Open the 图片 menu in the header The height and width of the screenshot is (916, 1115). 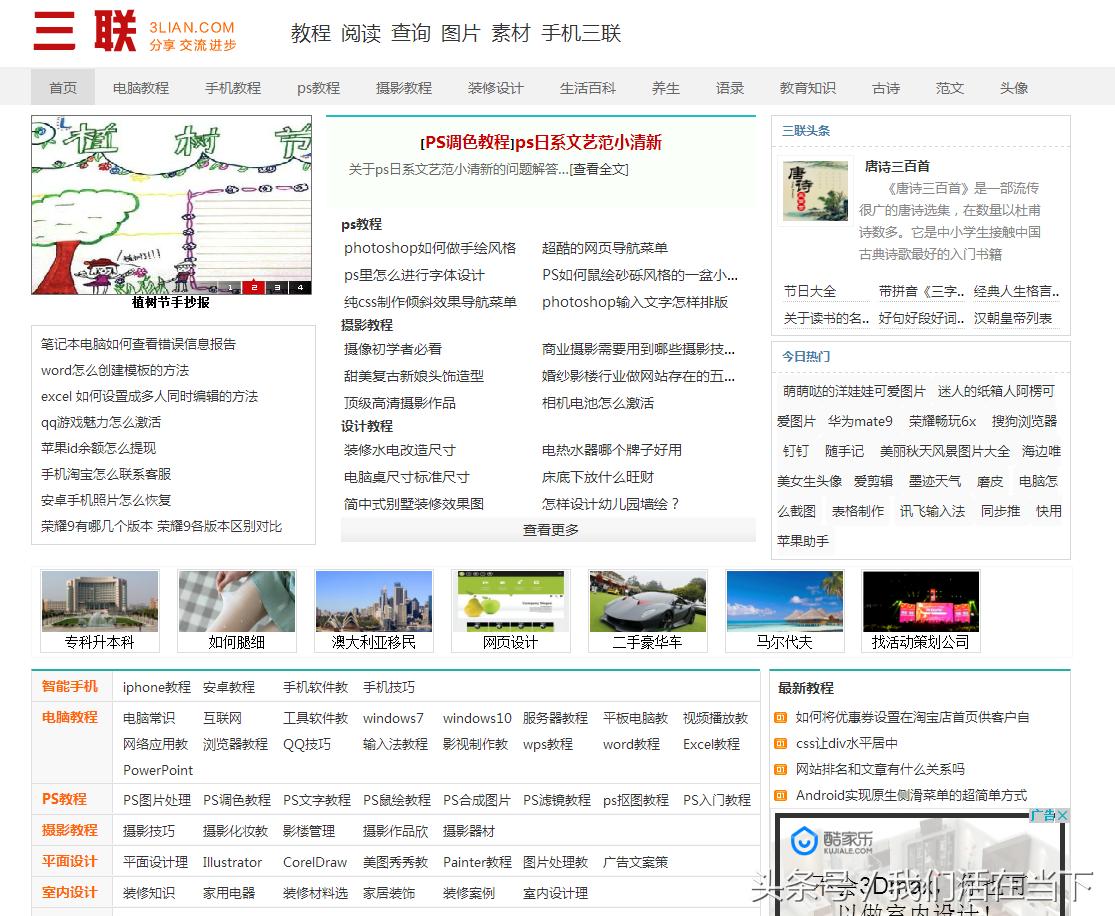[460, 33]
